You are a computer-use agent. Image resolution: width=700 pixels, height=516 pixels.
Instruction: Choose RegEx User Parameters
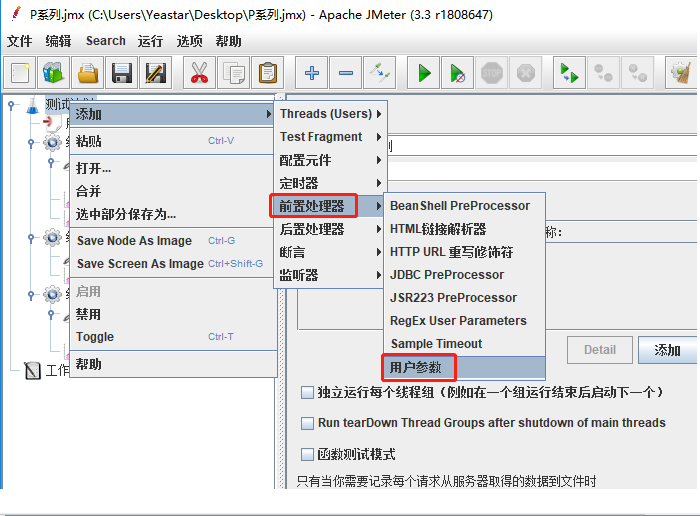point(465,321)
